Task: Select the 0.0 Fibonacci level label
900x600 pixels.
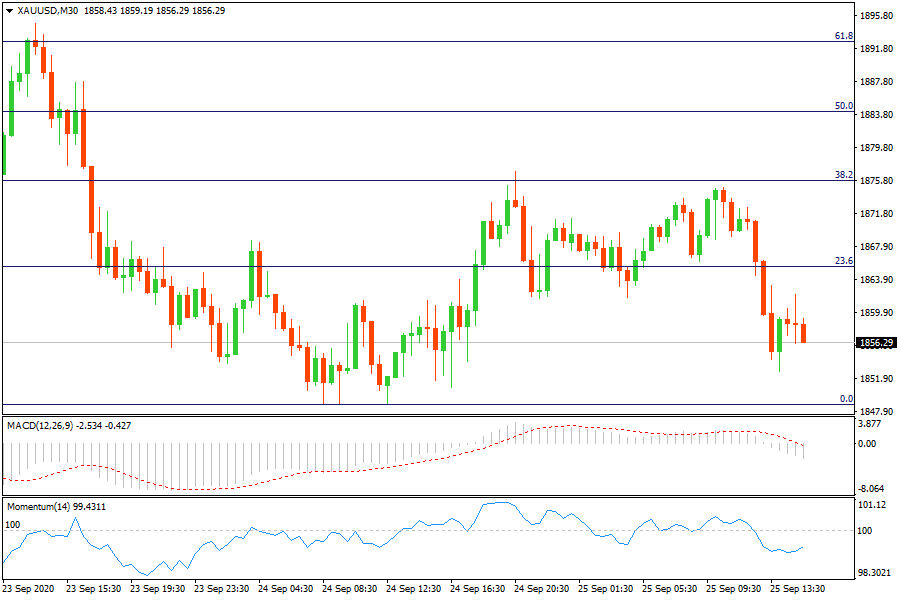Action: pos(845,399)
